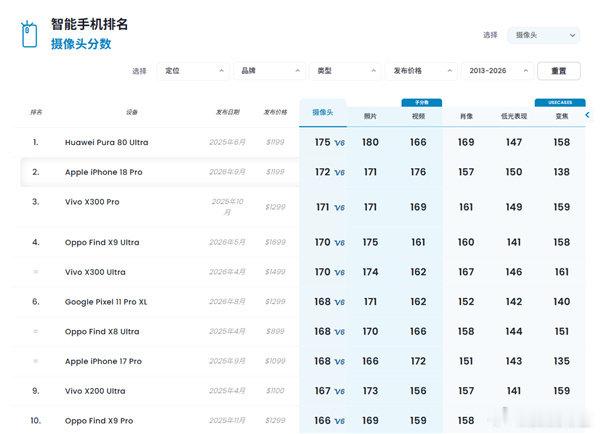Viewport: 600px width, 434px height.
Task: Click zoom score 159 for Vivo X300 Pro
Action: coord(562,207)
